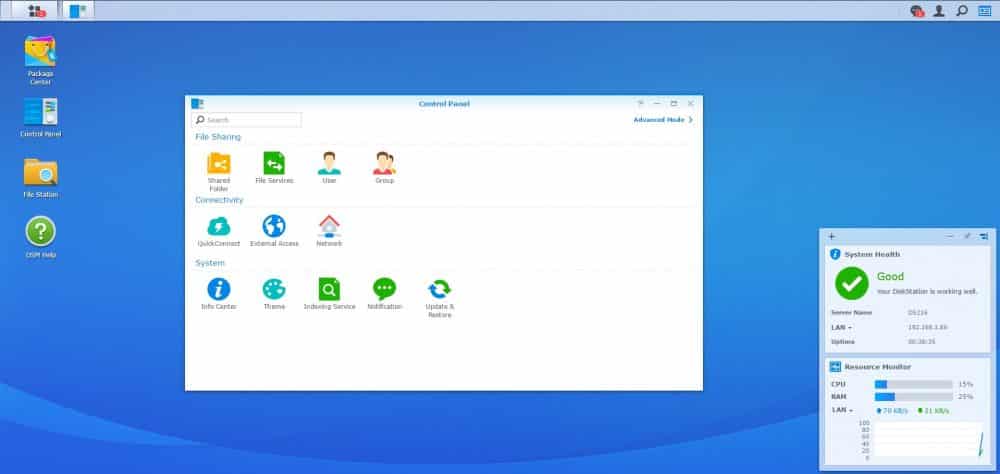Switch to Advanced Mode

(x=663, y=120)
